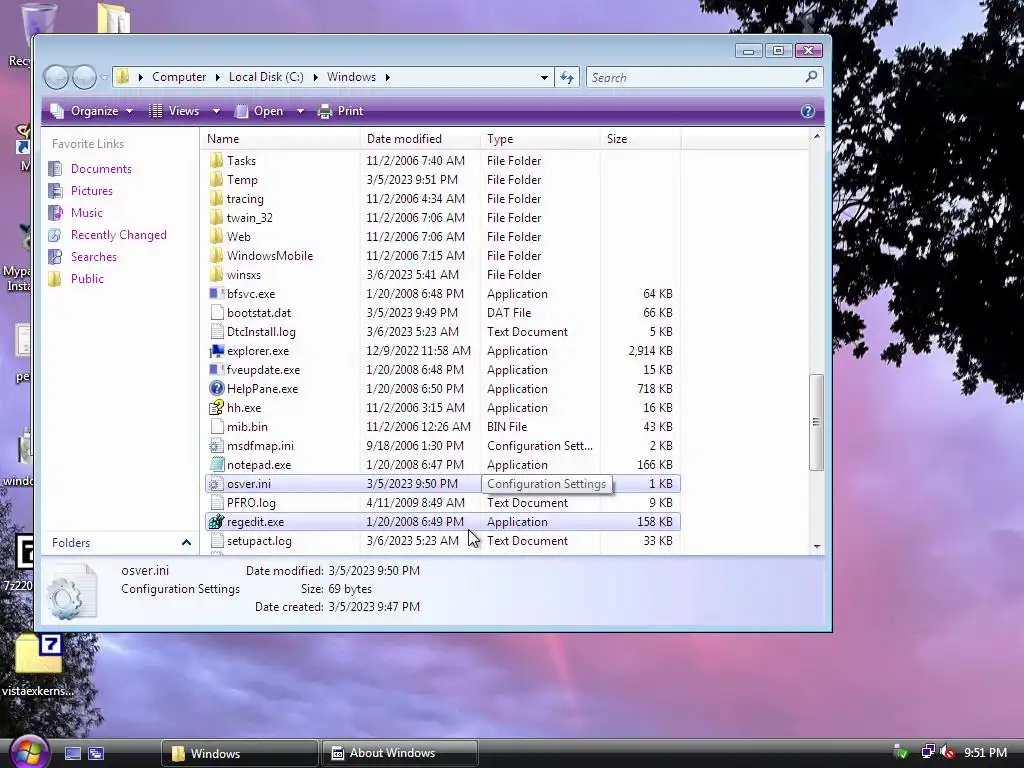Open Recently Changed favorite link

click(118, 234)
